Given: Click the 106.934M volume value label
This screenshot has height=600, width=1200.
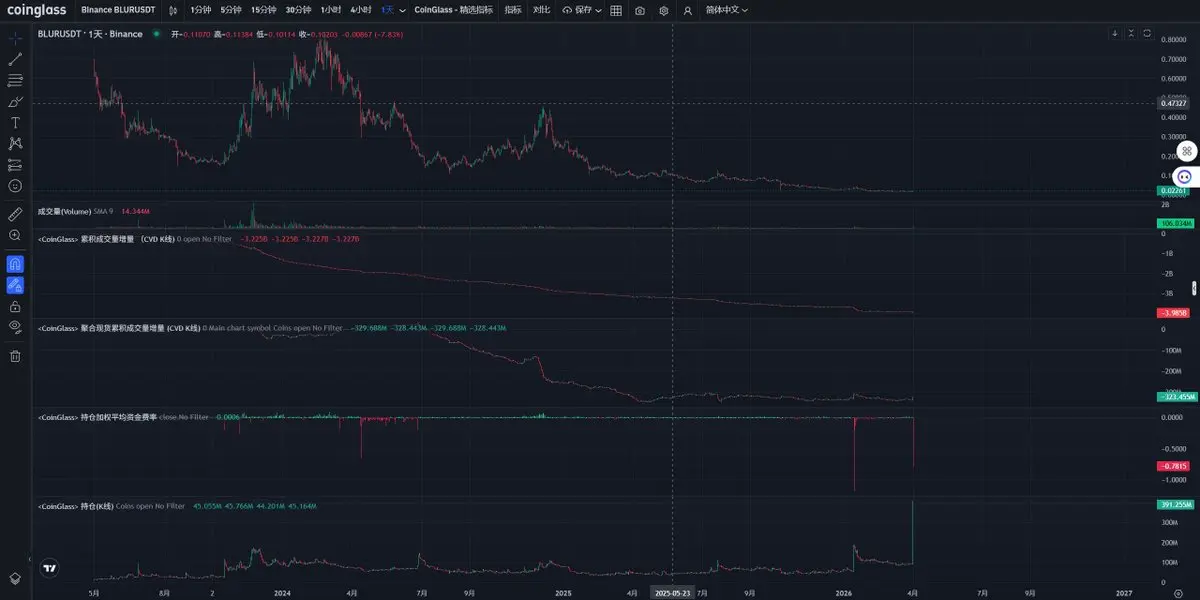Looking at the screenshot, I should point(1175,223).
